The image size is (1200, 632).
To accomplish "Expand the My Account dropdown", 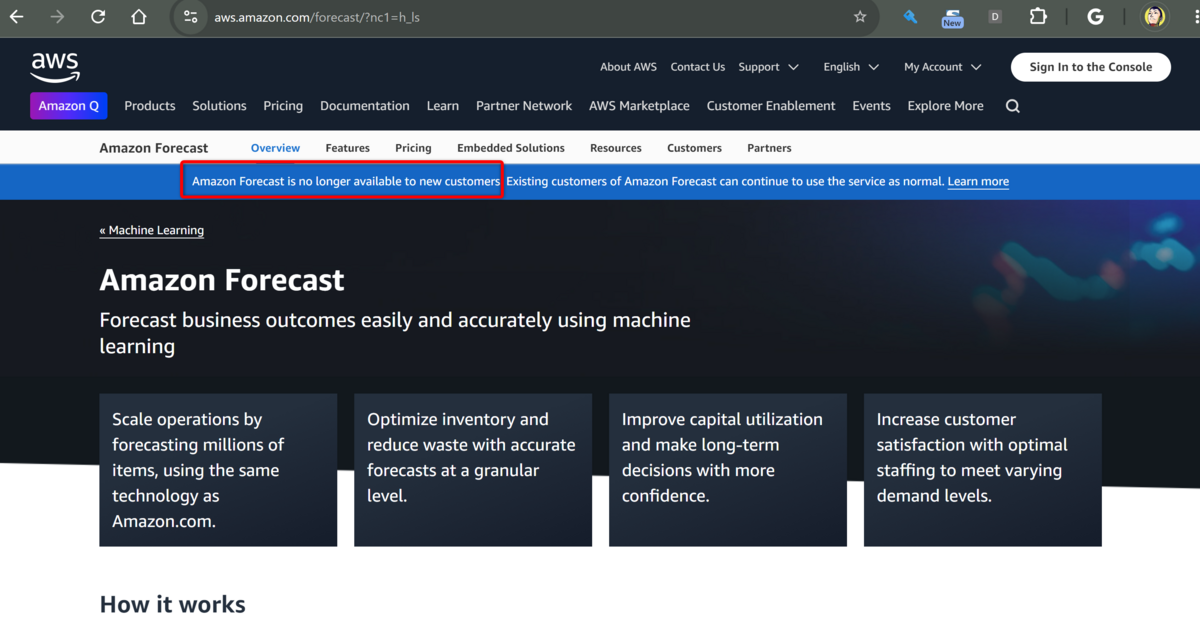I will (943, 67).
